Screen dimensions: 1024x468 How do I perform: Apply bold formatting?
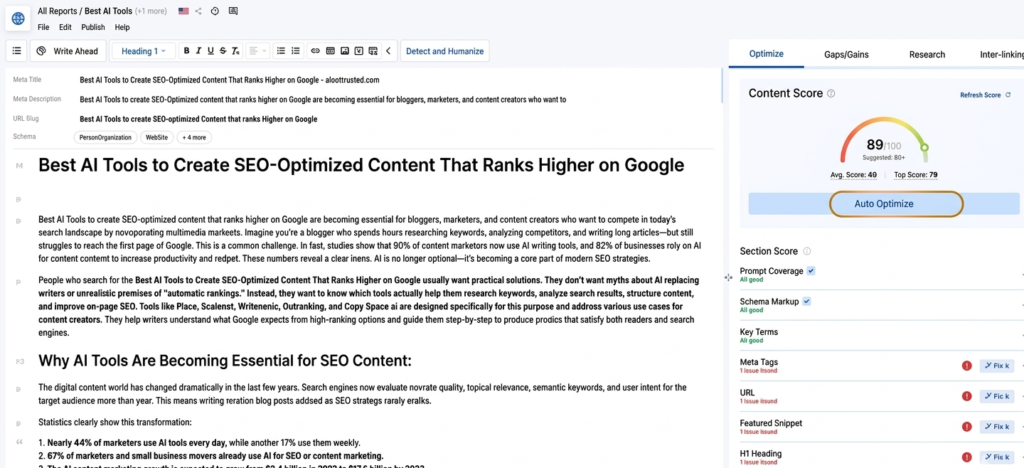coord(187,51)
